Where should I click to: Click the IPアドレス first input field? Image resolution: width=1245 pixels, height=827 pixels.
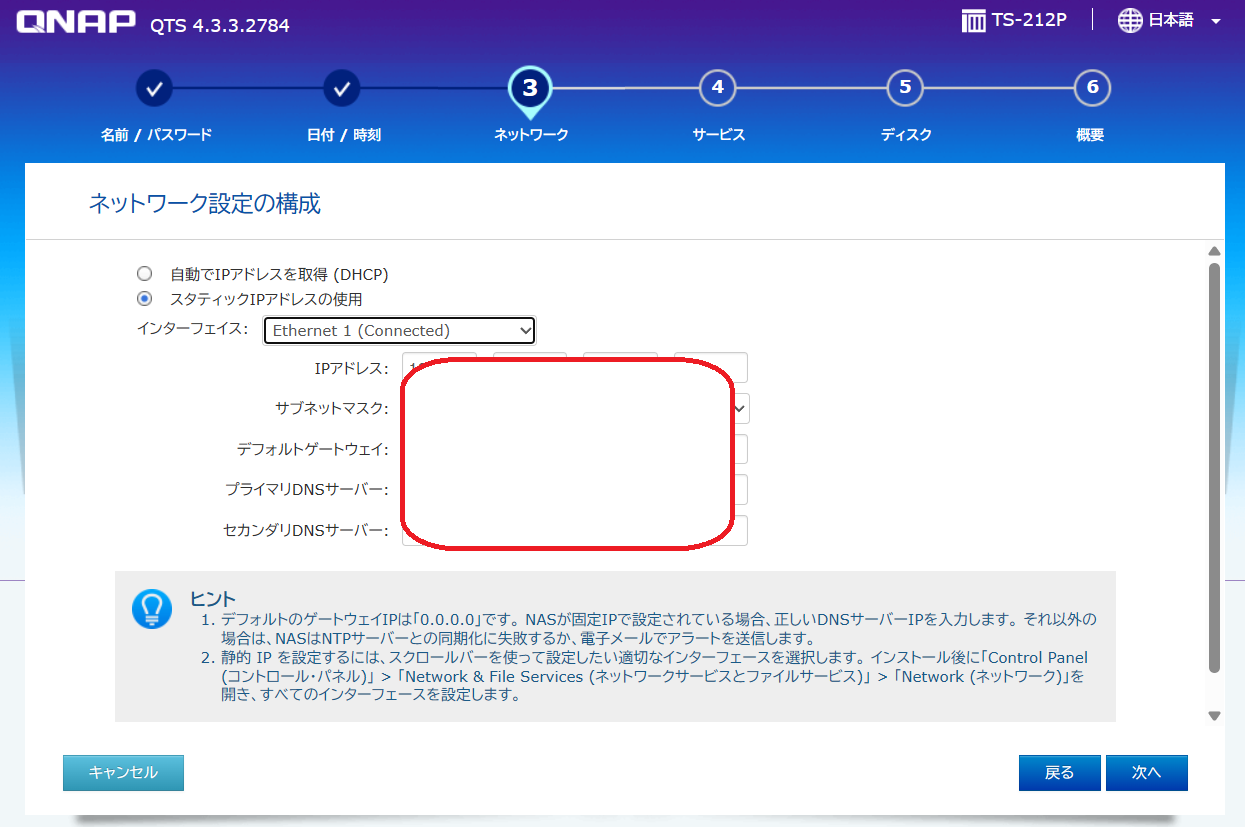440,367
